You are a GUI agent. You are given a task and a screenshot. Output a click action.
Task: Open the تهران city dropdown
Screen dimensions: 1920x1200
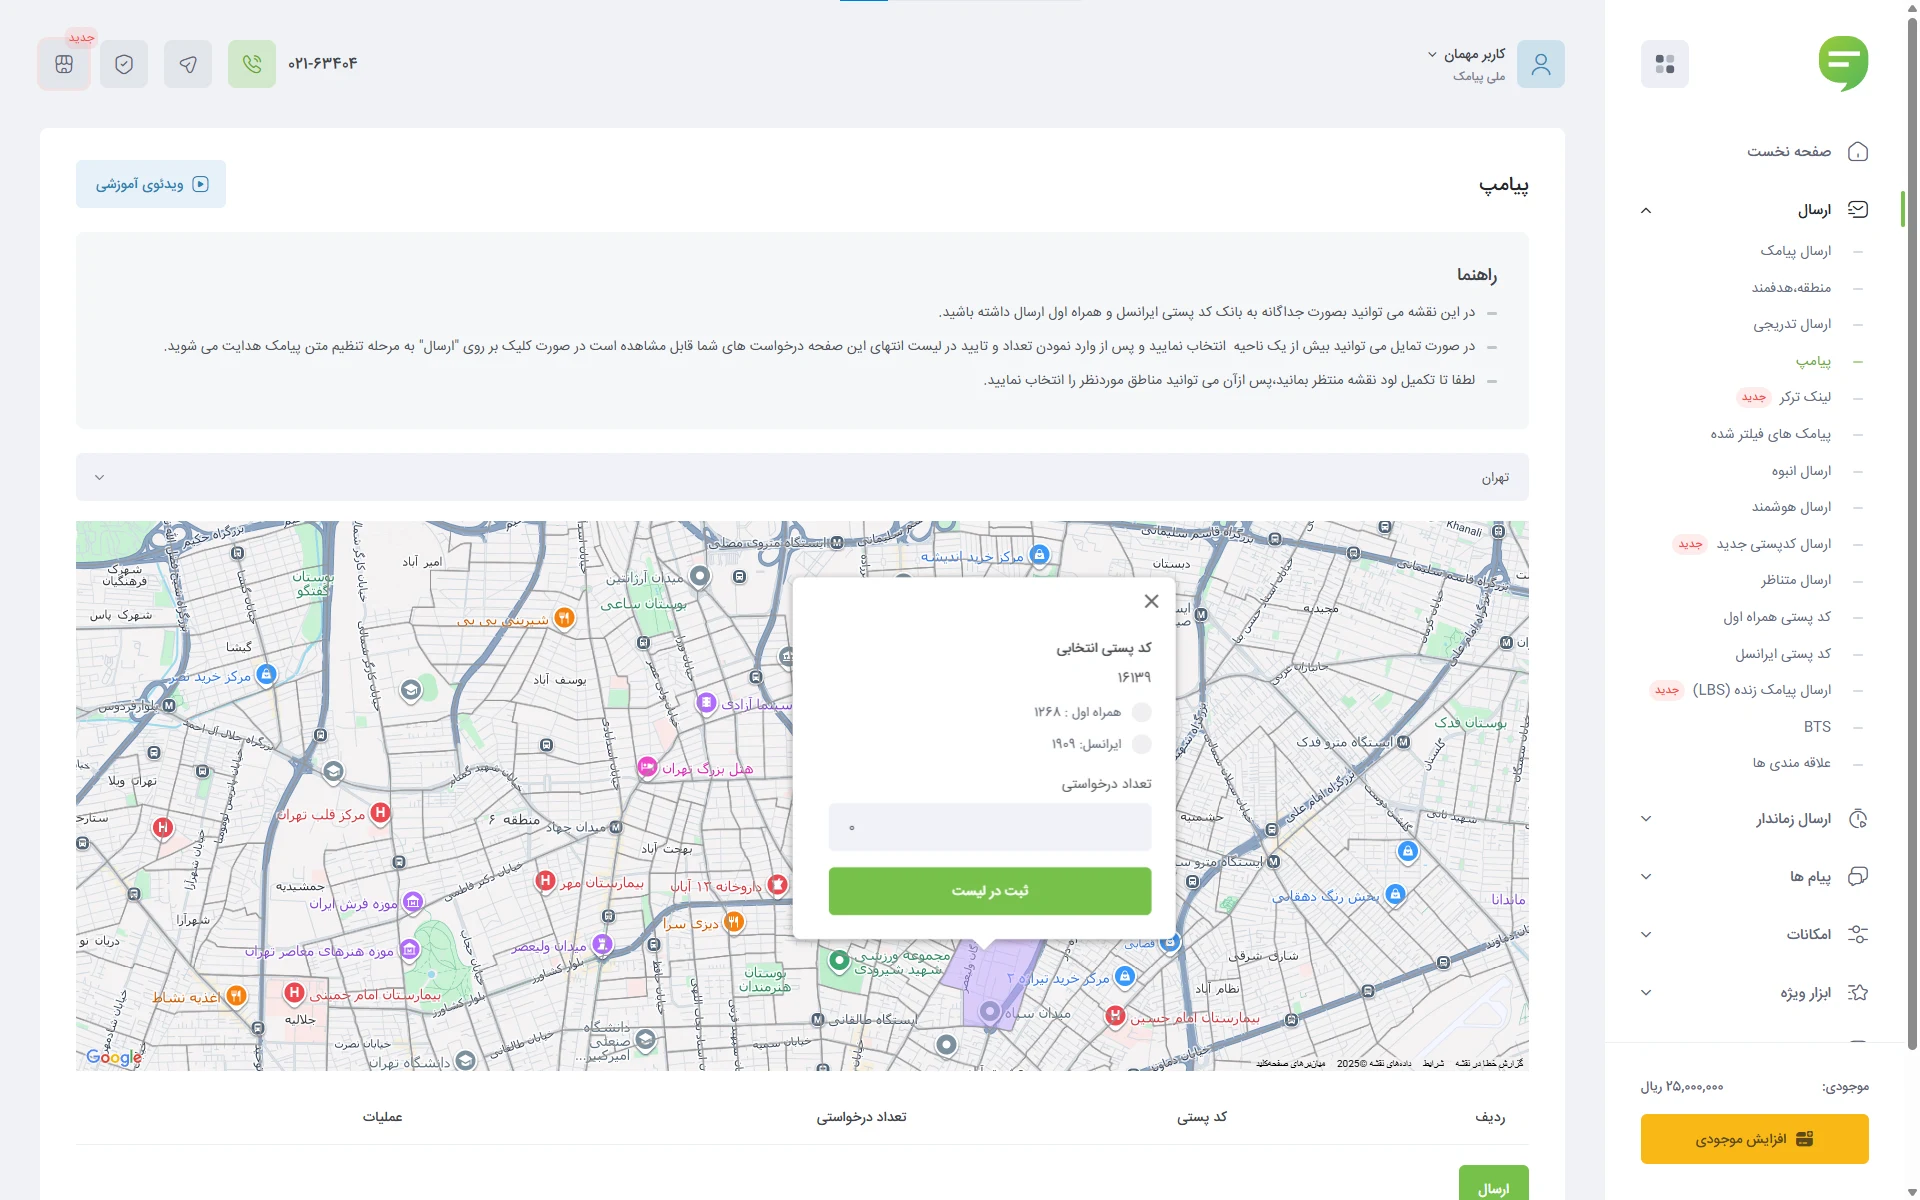(x=802, y=477)
